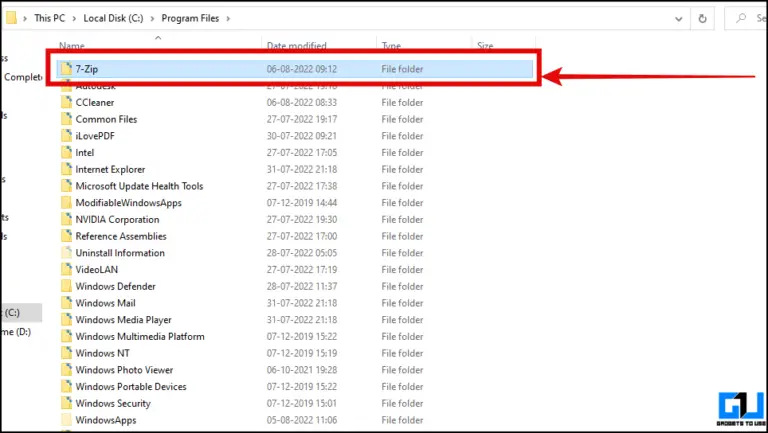The height and width of the screenshot is (433, 768).
Task: Sort by Date modified column header
Action: pos(296,46)
